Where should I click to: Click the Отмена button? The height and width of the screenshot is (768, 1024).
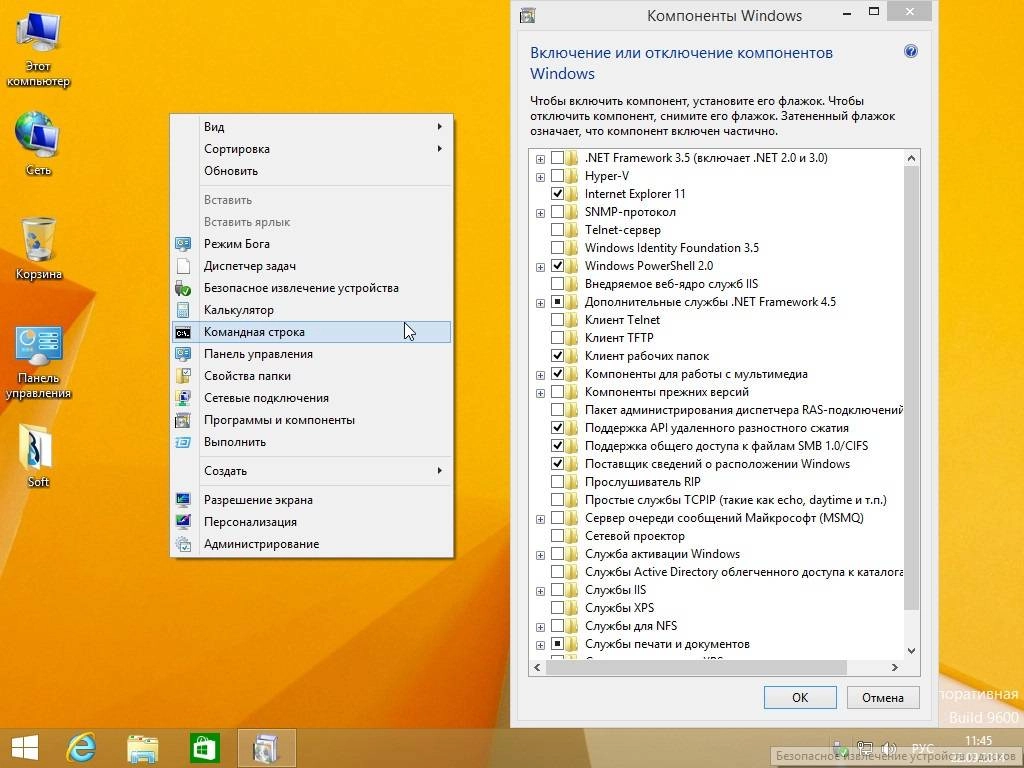click(883, 697)
